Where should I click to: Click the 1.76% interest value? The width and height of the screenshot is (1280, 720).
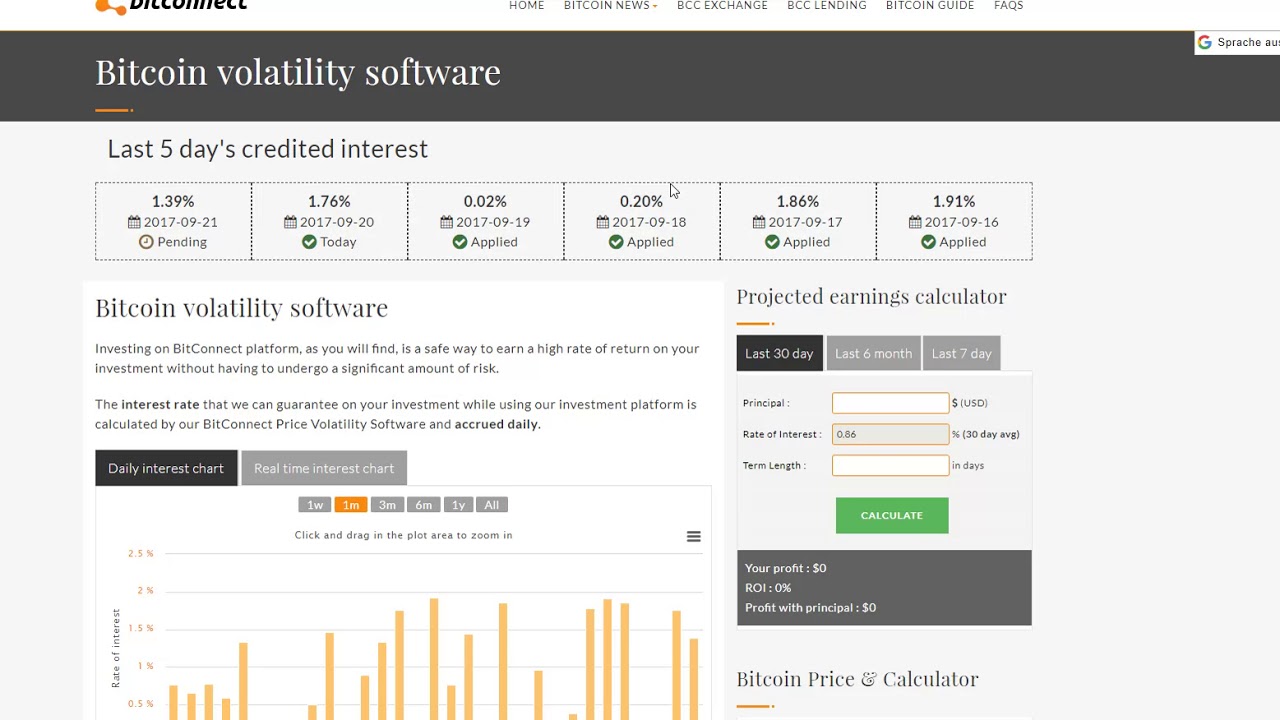(x=329, y=202)
